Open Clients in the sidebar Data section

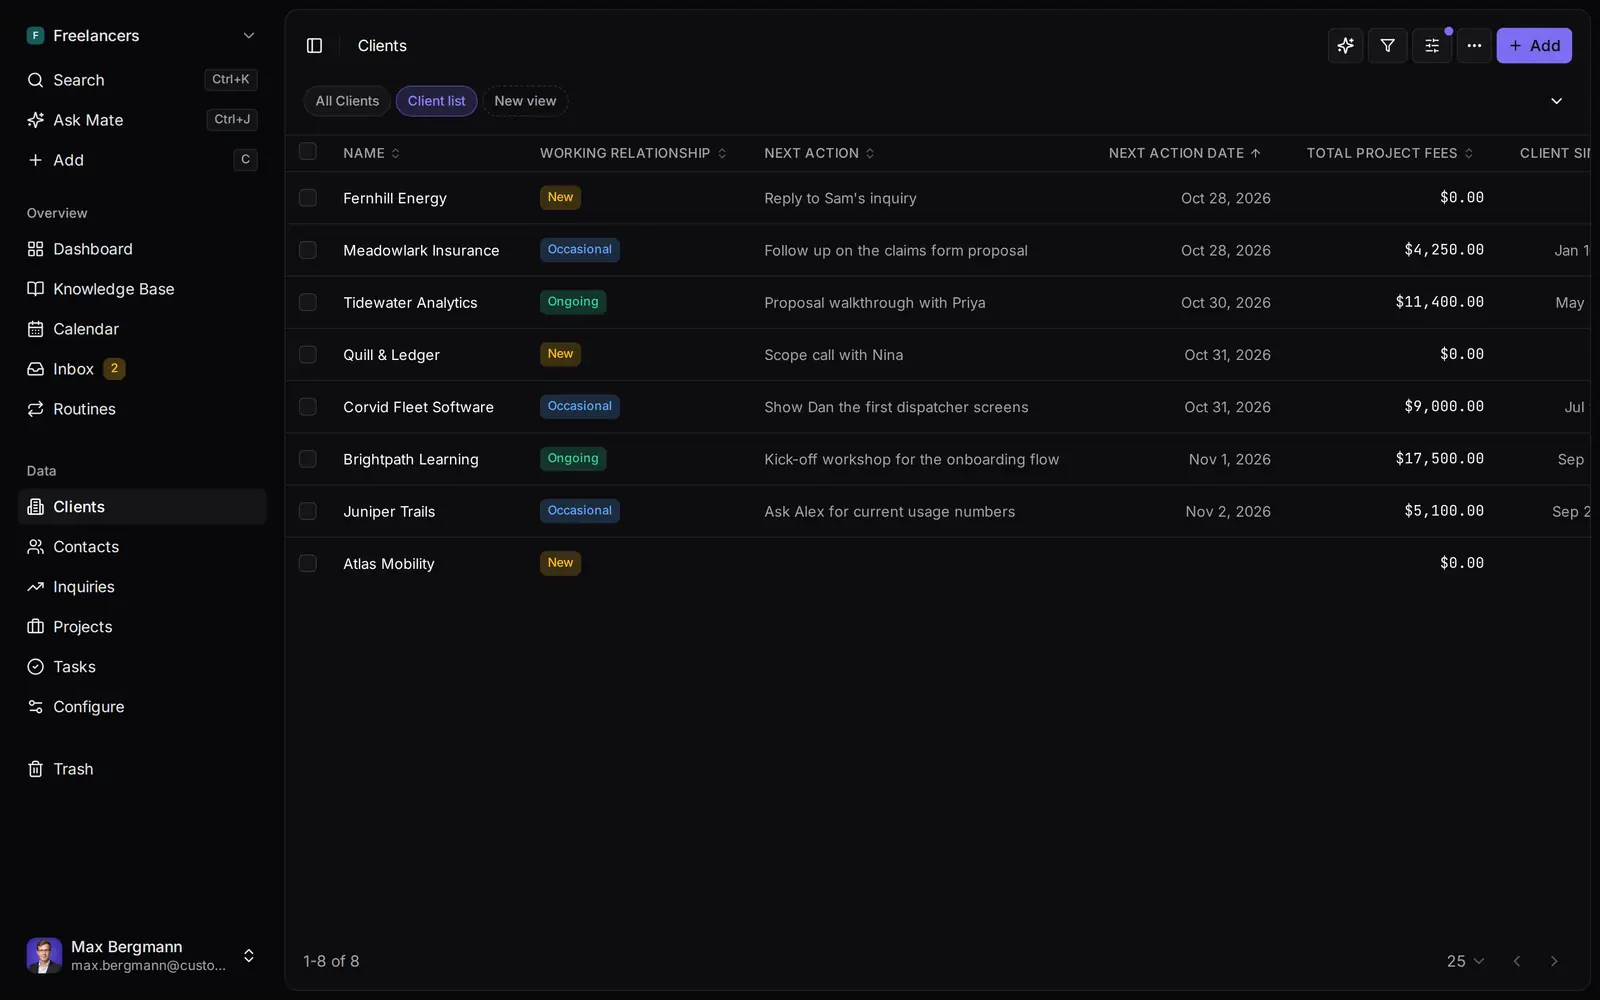(x=142, y=507)
